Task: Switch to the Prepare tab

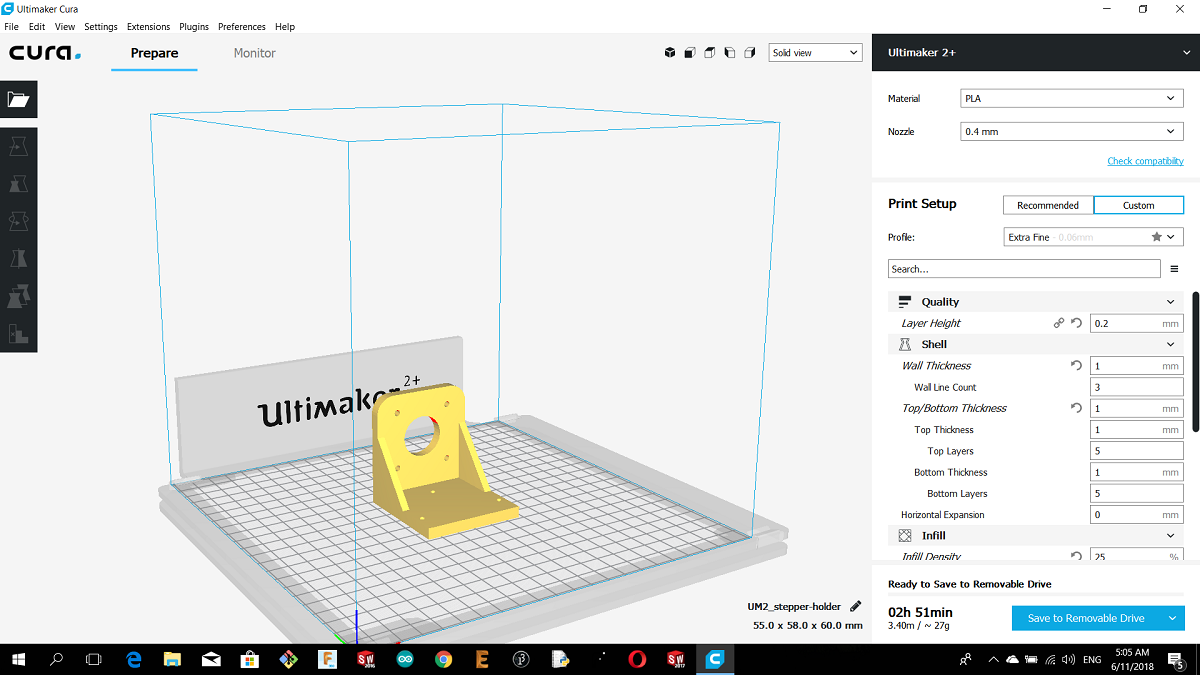Action: tap(154, 53)
